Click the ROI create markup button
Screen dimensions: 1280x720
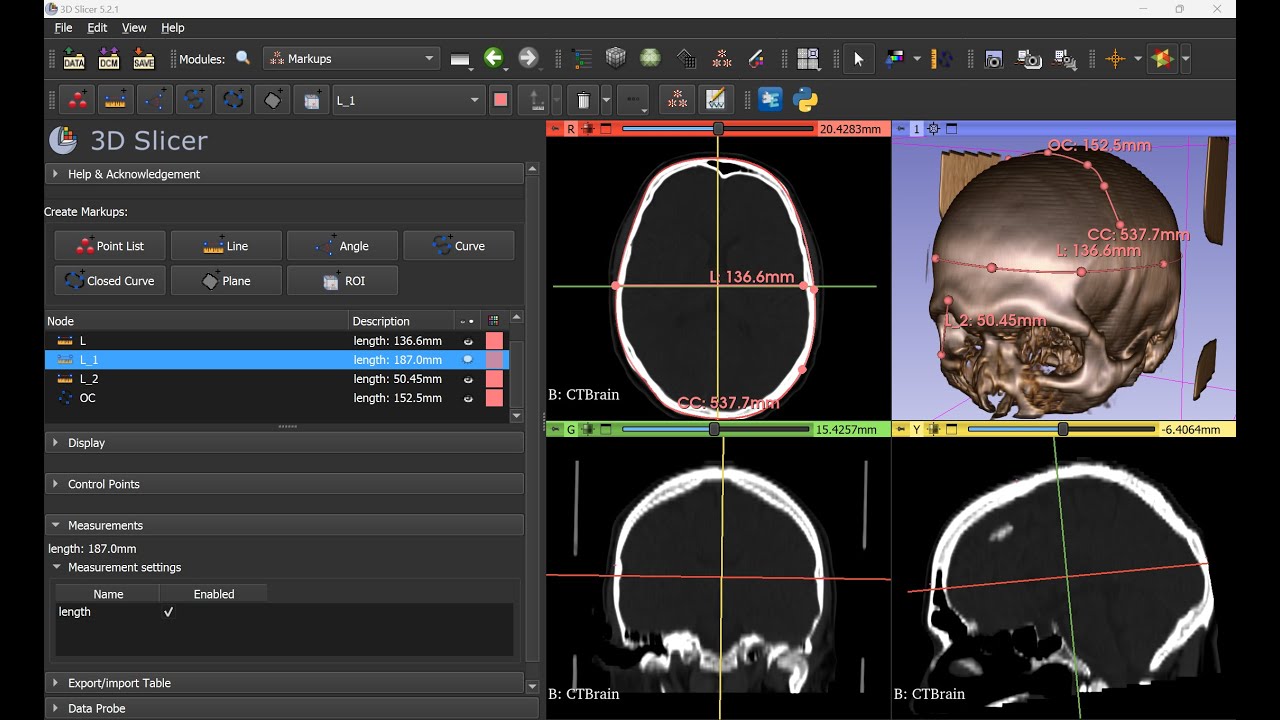click(x=342, y=281)
